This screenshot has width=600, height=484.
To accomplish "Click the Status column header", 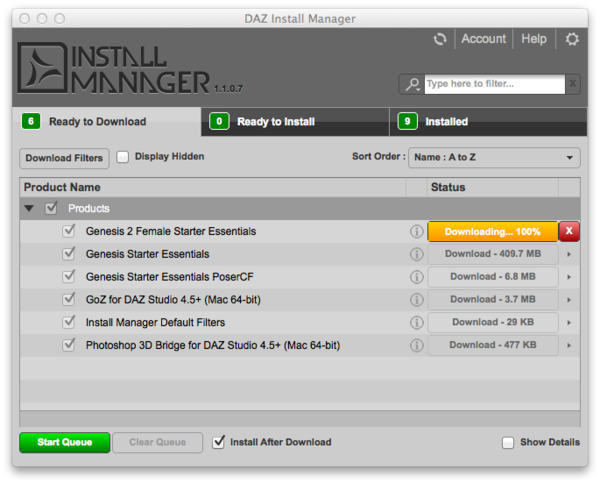I will 492,187.
